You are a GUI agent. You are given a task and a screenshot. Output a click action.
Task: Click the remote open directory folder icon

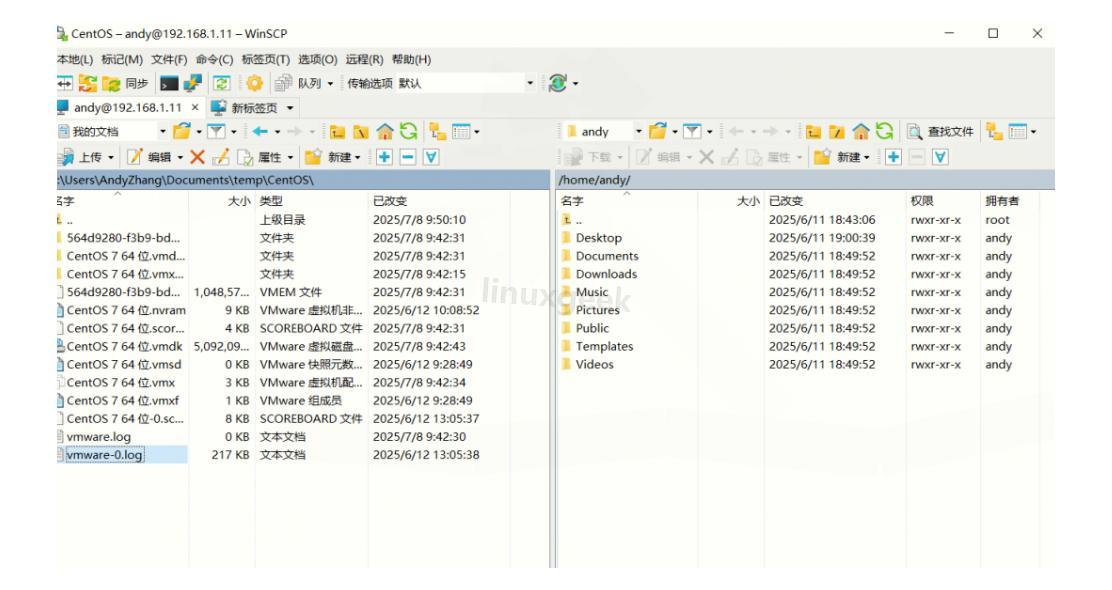pos(658,131)
